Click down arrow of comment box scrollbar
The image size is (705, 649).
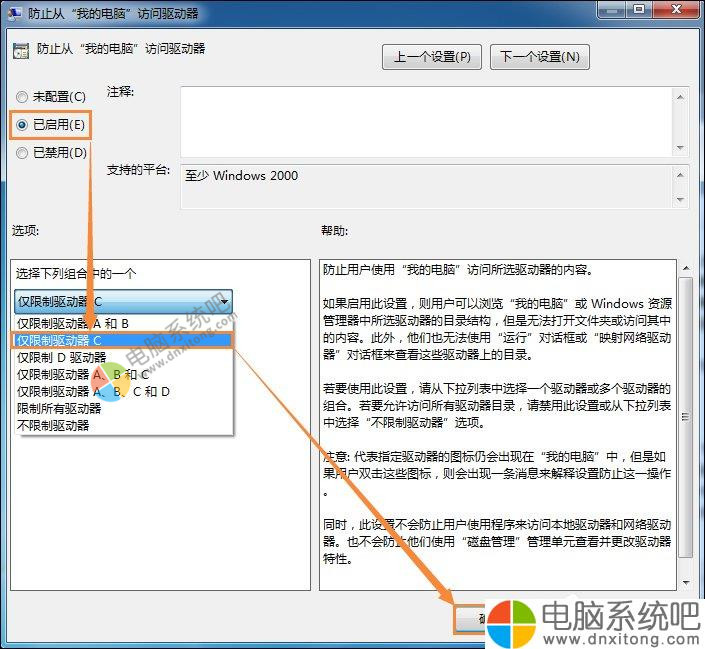(x=680, y=148)
